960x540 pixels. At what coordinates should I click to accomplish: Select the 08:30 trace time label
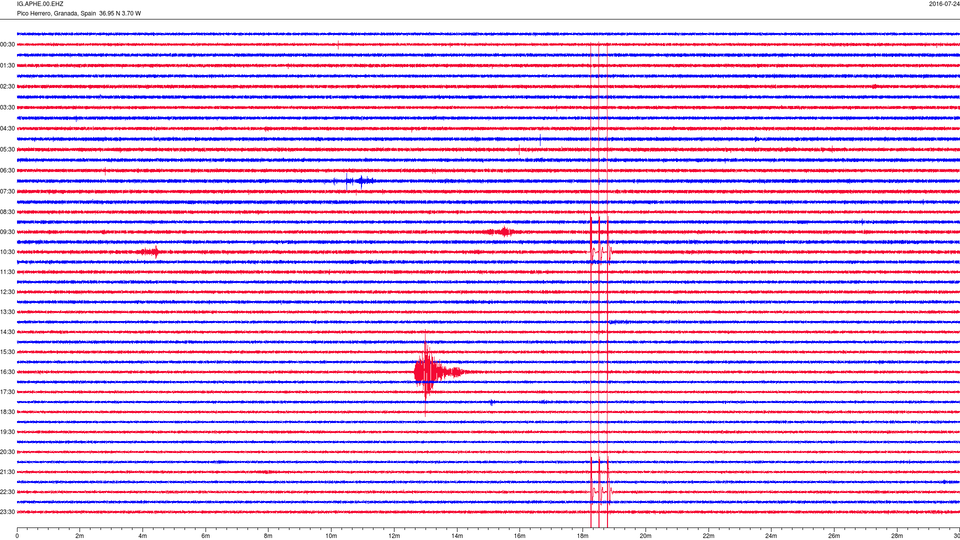[7, 212]
